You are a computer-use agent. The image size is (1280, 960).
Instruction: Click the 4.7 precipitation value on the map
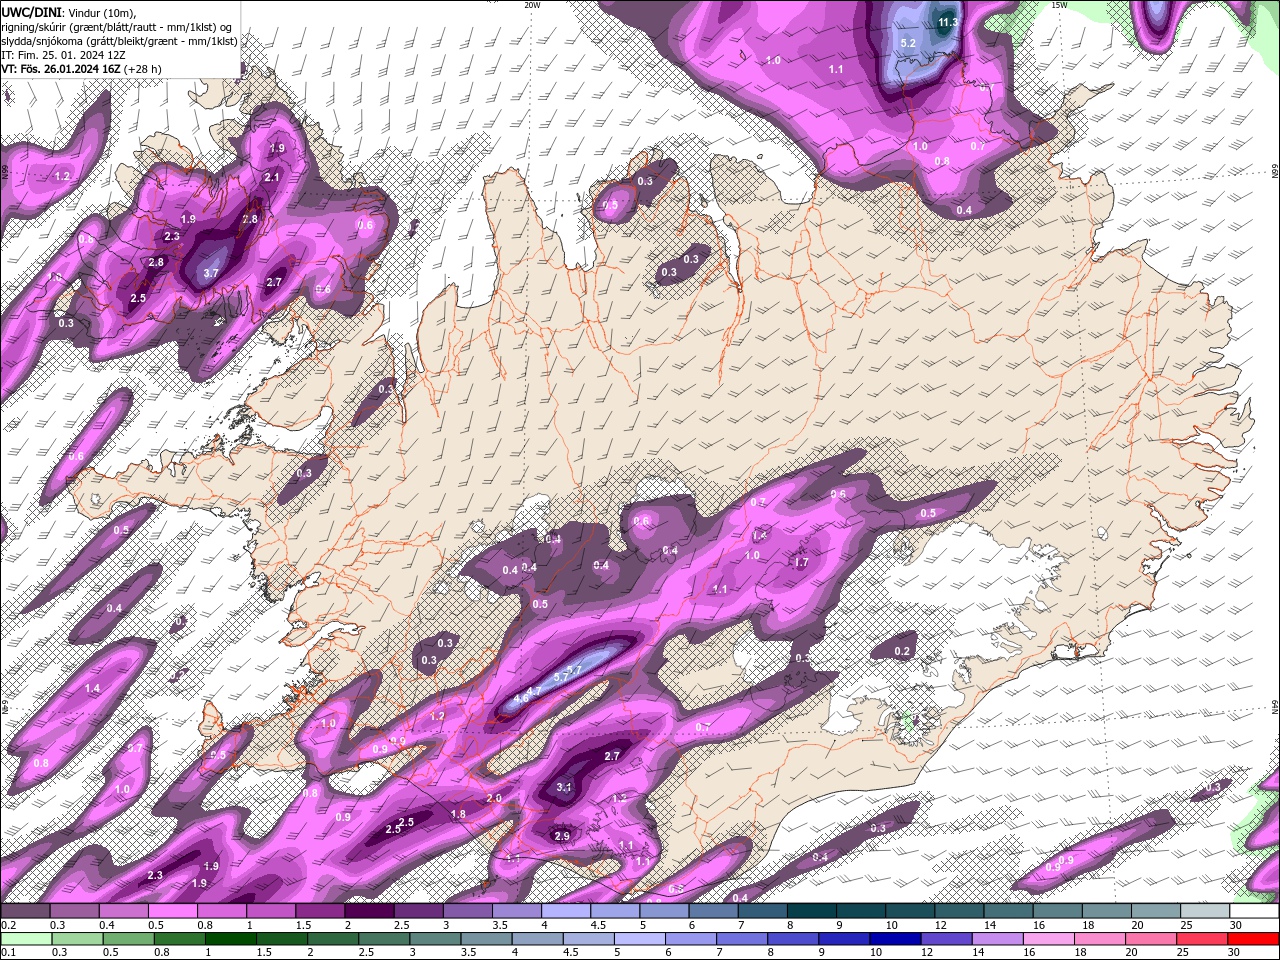coord(534,691)
